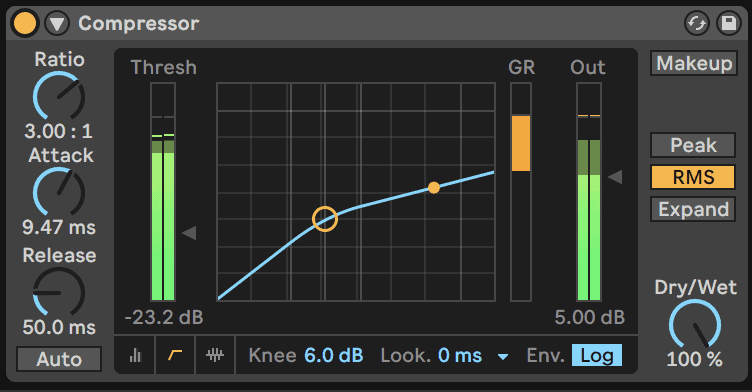Image resolution: width=752 pixels, height=392 pixels.
Task: Switch to Expand mode
Action: click(693, 209)
